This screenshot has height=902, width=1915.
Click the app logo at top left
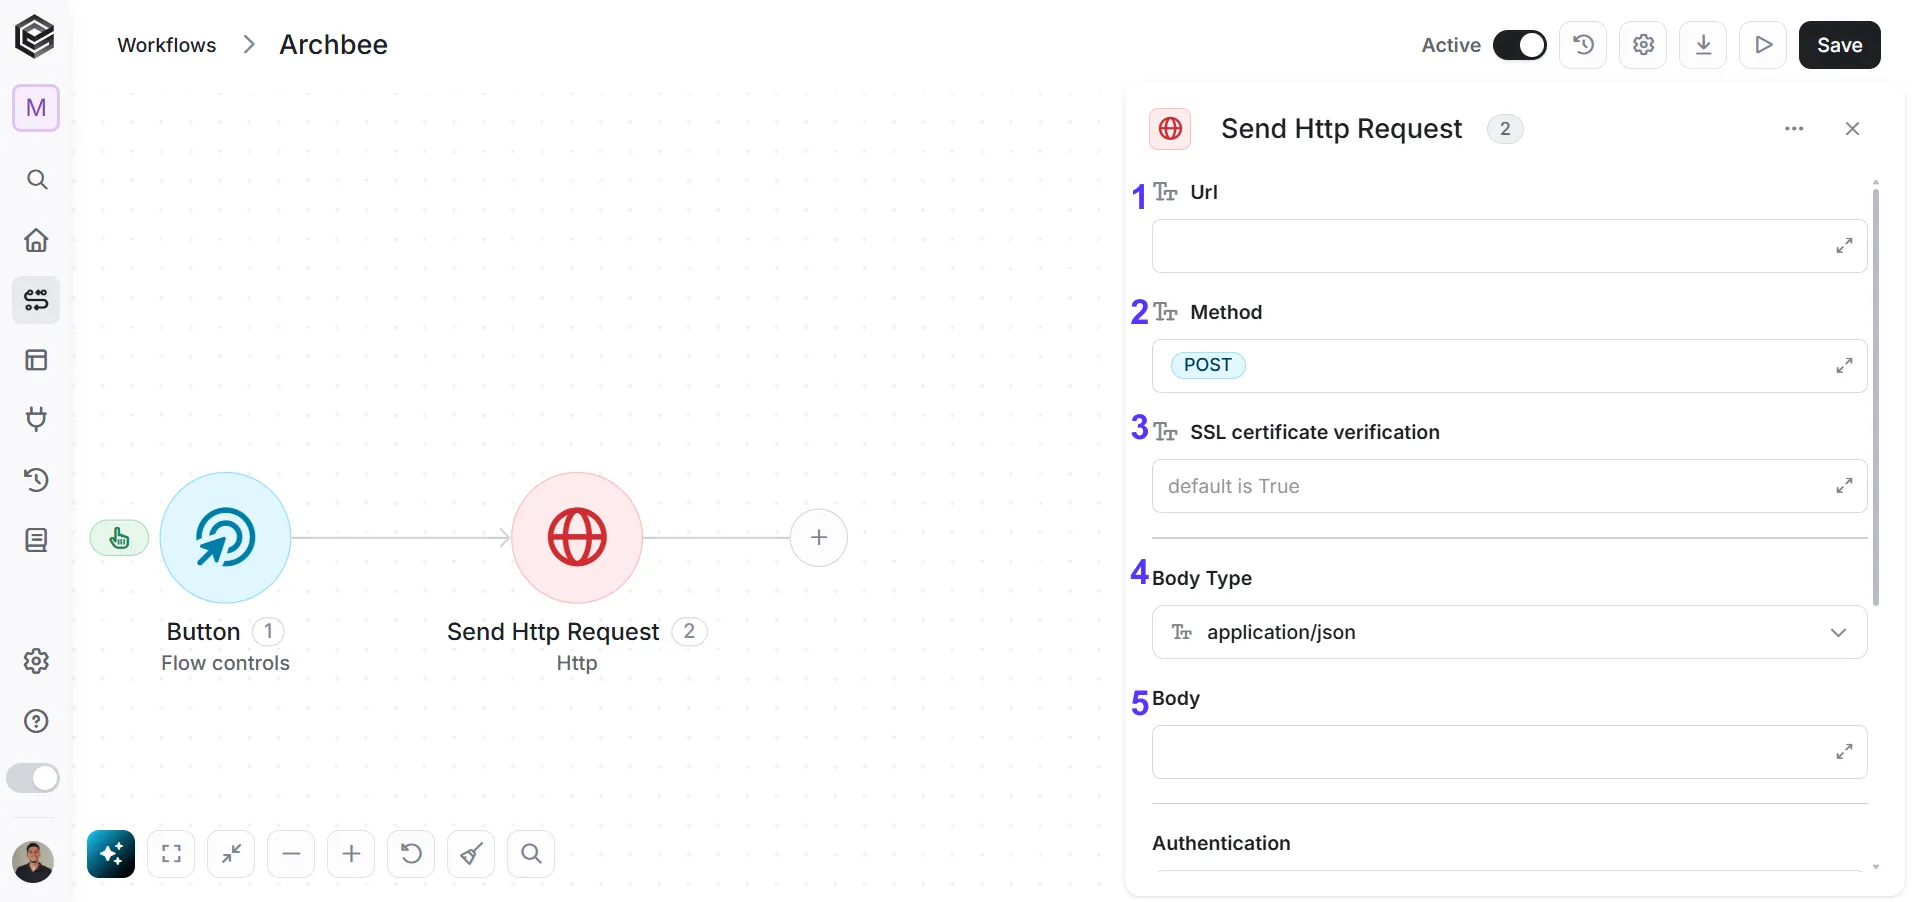coord(35,38)
